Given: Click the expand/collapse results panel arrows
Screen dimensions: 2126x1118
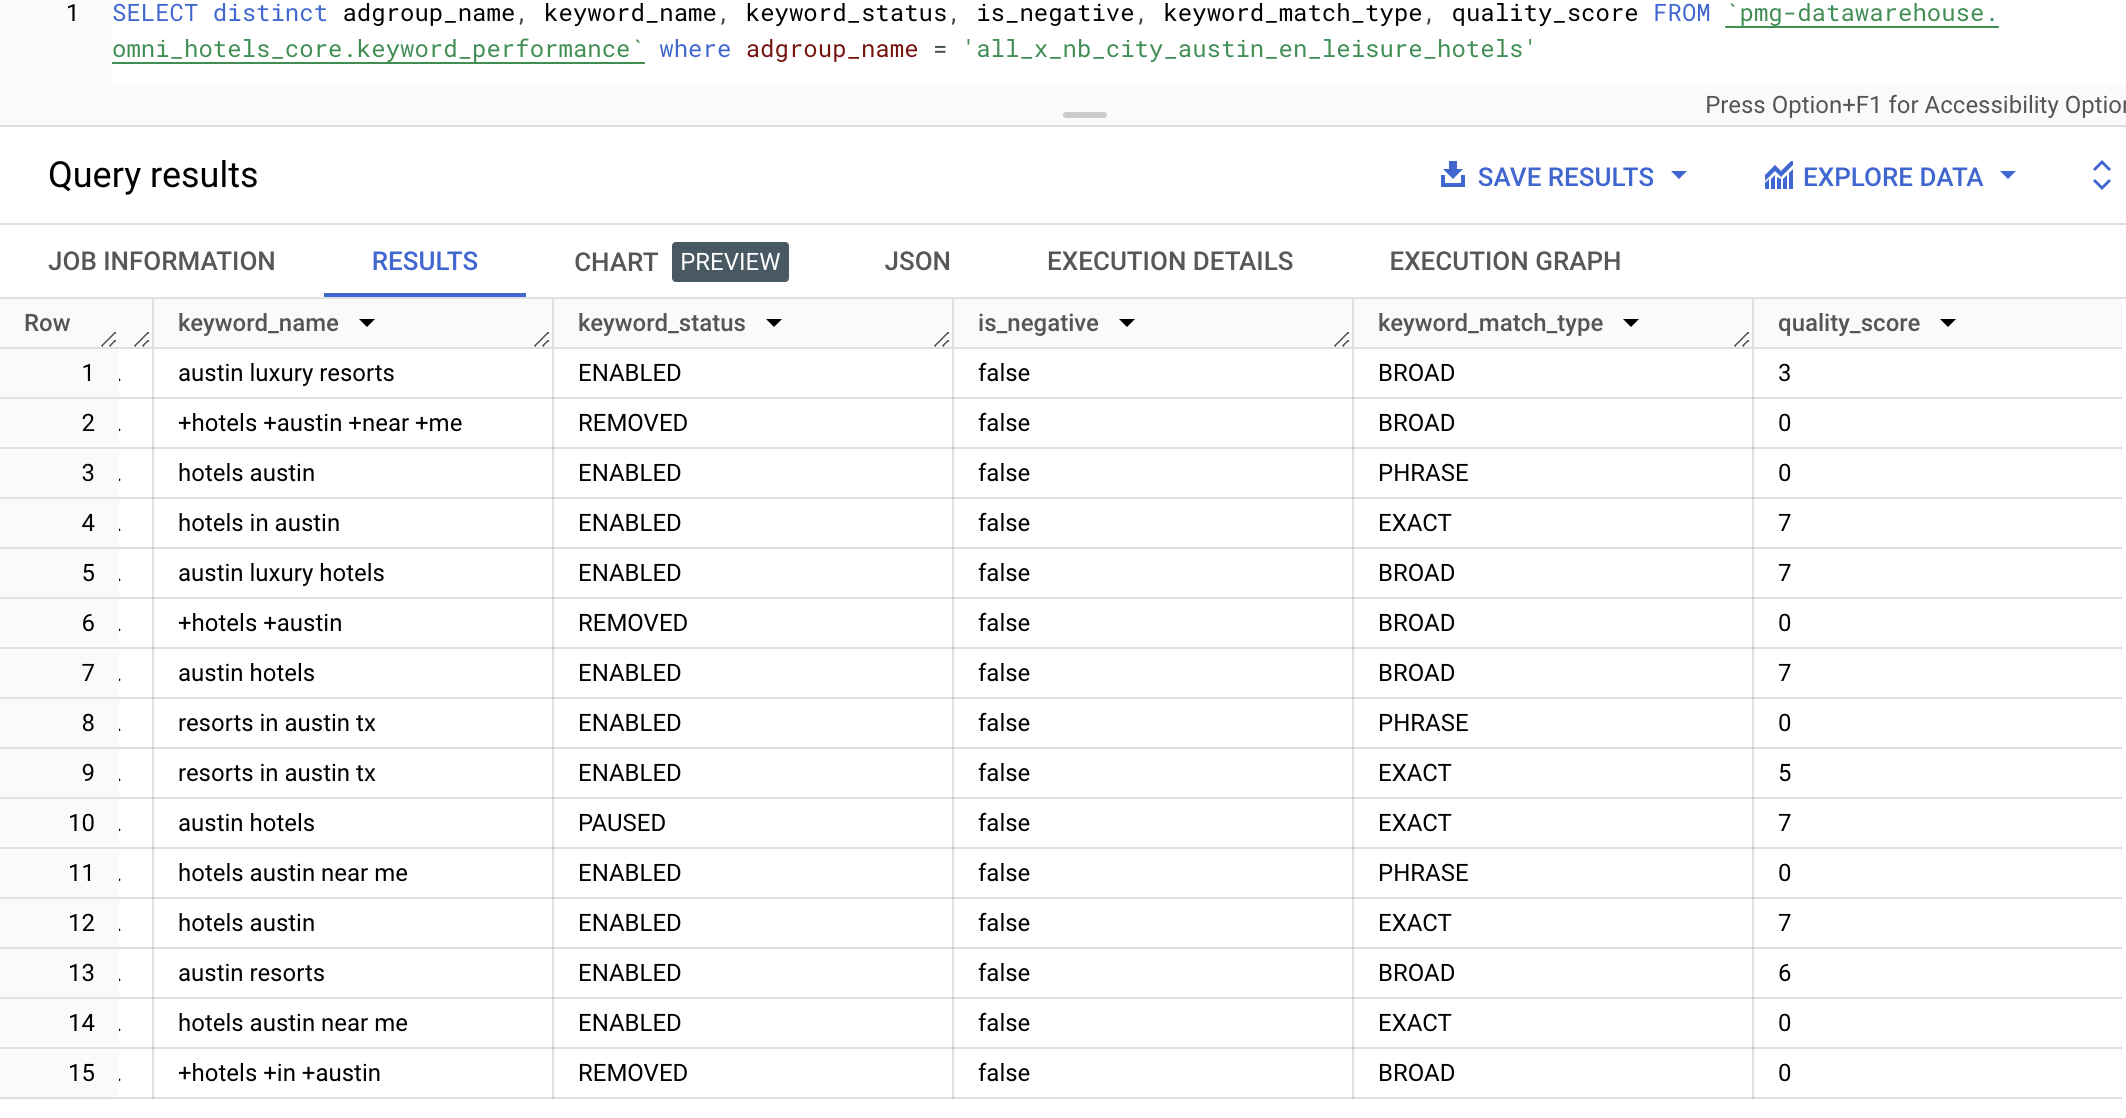Looking at the screenshot, I should coord(2101,176).
